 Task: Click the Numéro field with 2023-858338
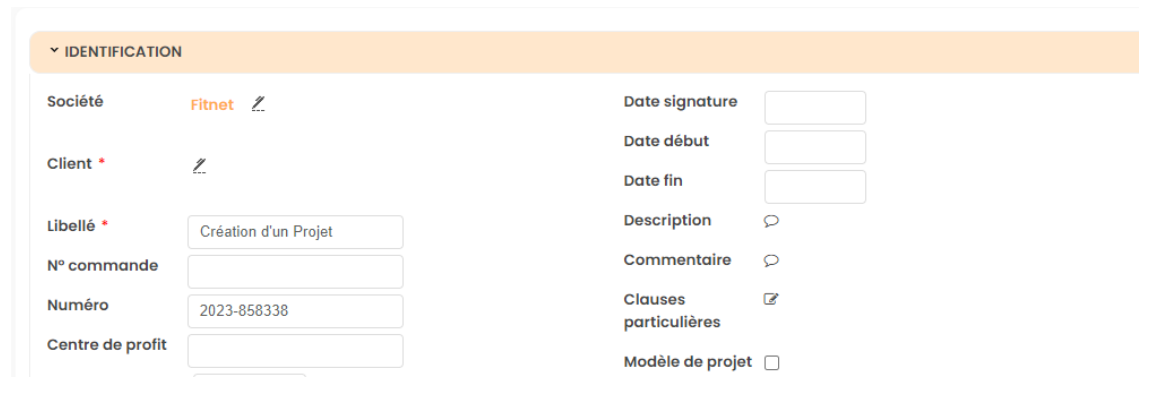point(295,311)
